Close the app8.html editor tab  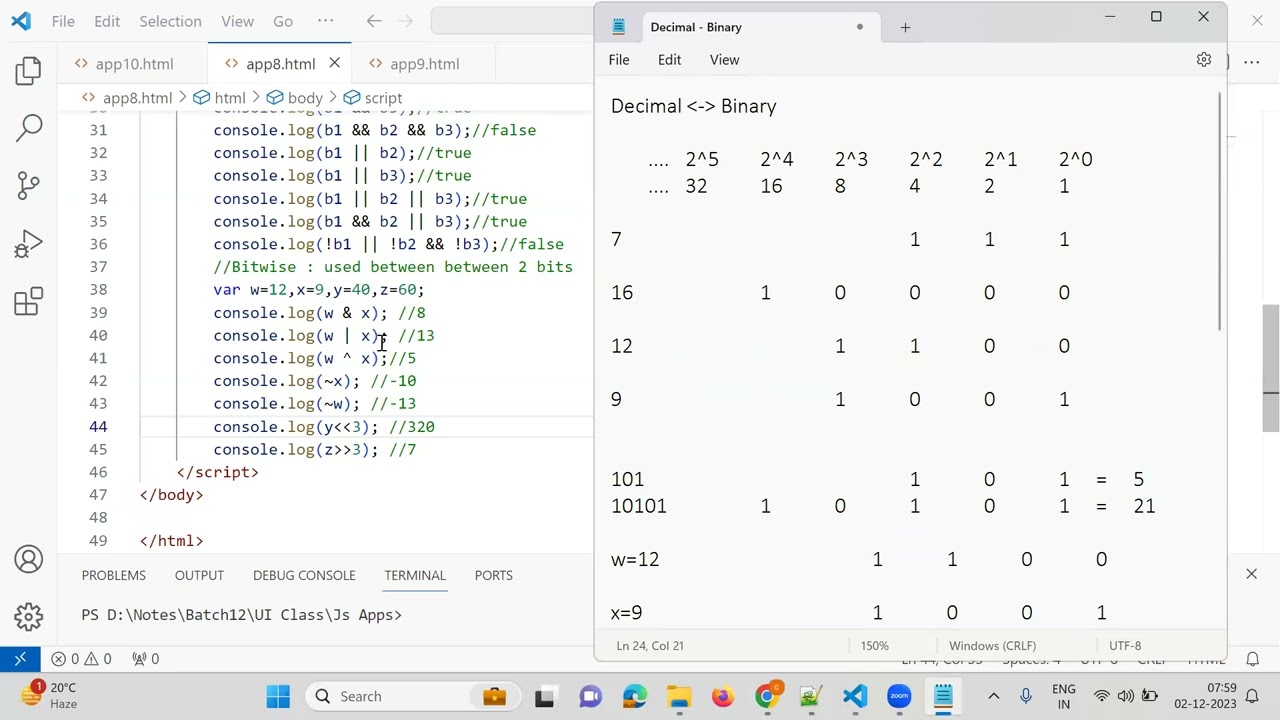(335, 63)
